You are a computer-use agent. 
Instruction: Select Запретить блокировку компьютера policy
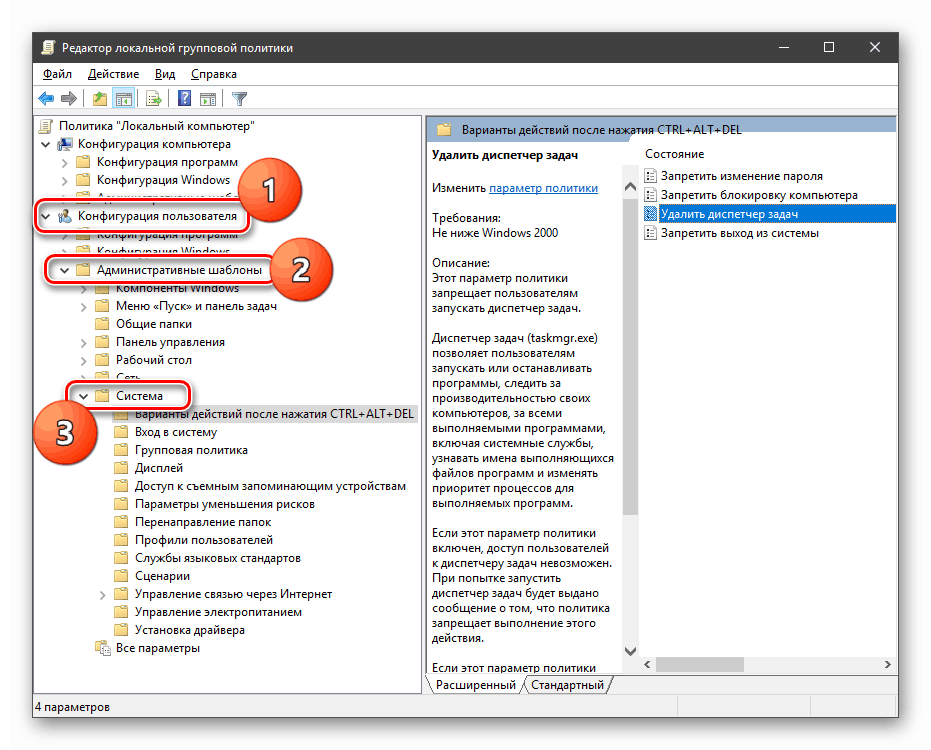click(759, 195)
